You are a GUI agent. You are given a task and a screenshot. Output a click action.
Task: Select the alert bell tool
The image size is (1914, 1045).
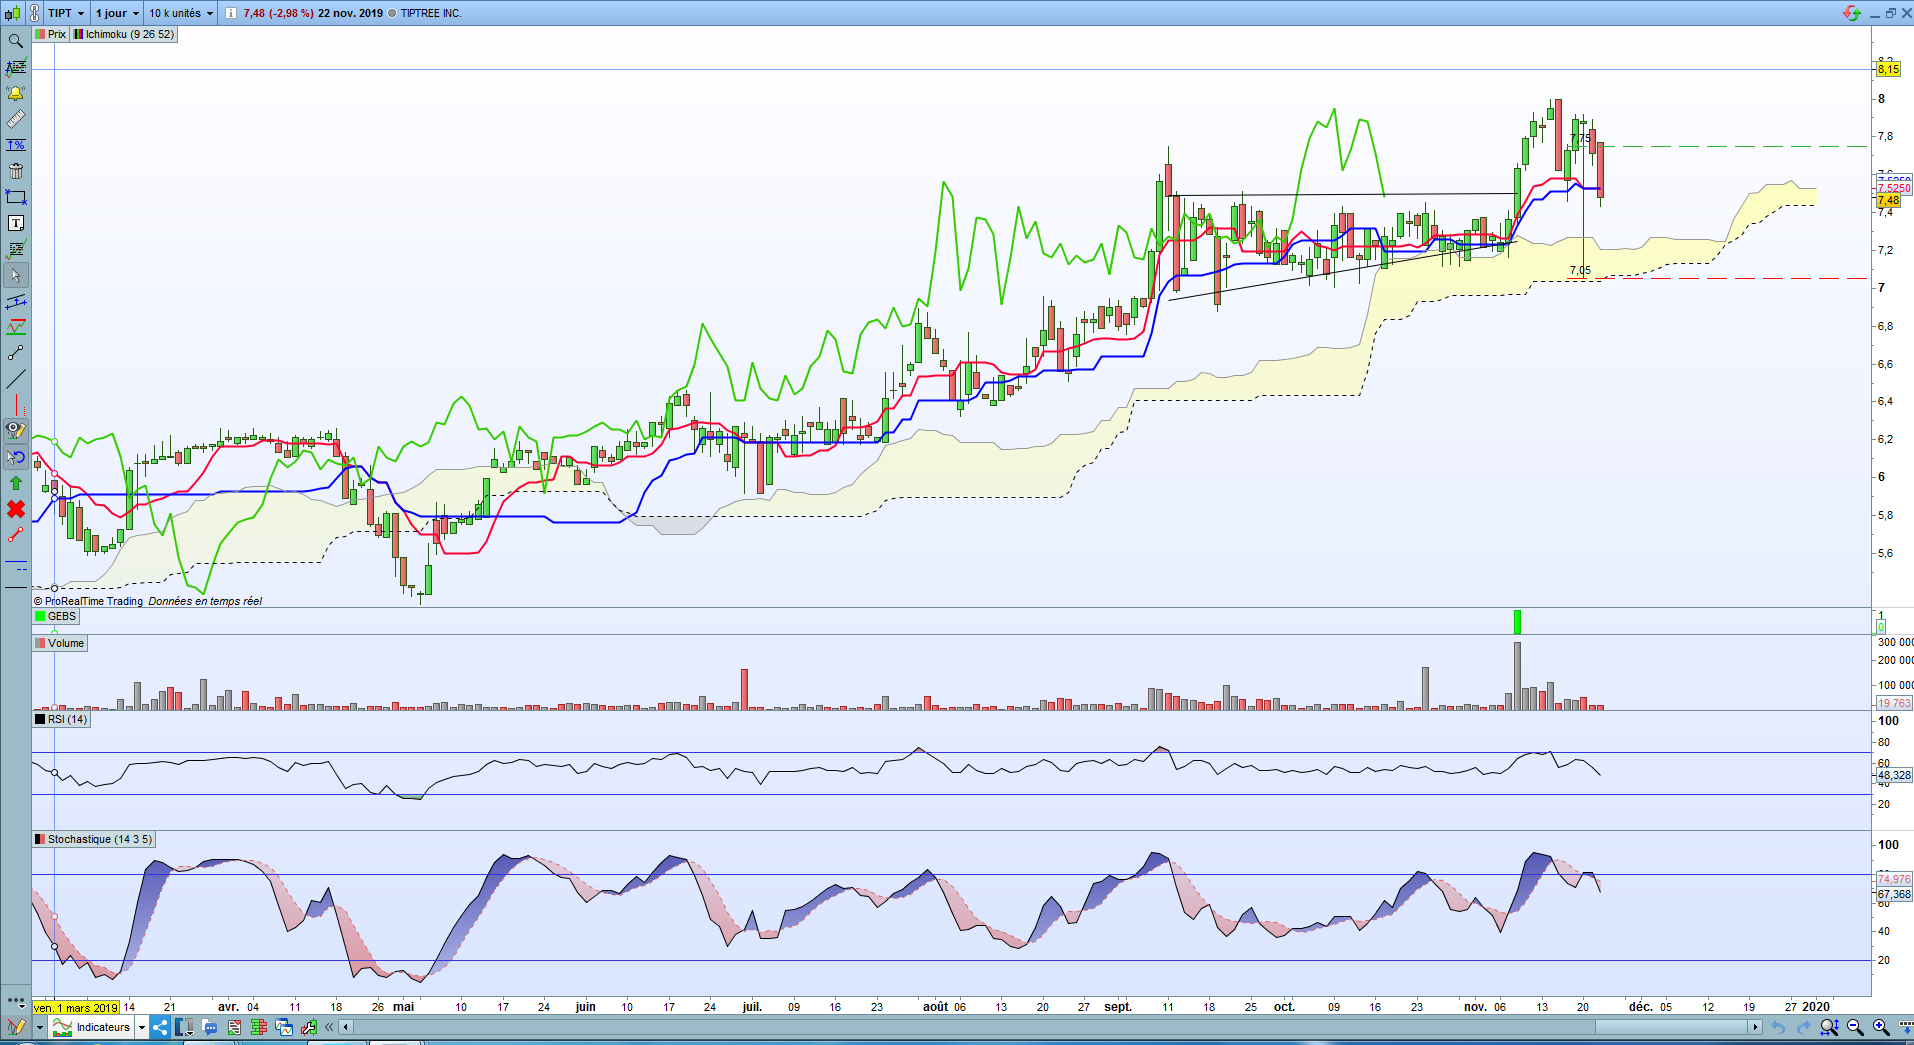(x=15, y=93)
